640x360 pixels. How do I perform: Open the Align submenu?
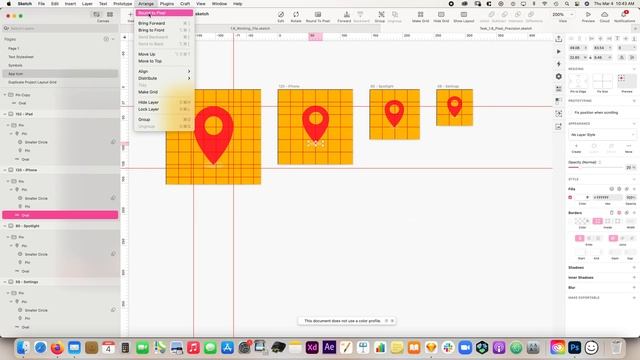[164, 71]
